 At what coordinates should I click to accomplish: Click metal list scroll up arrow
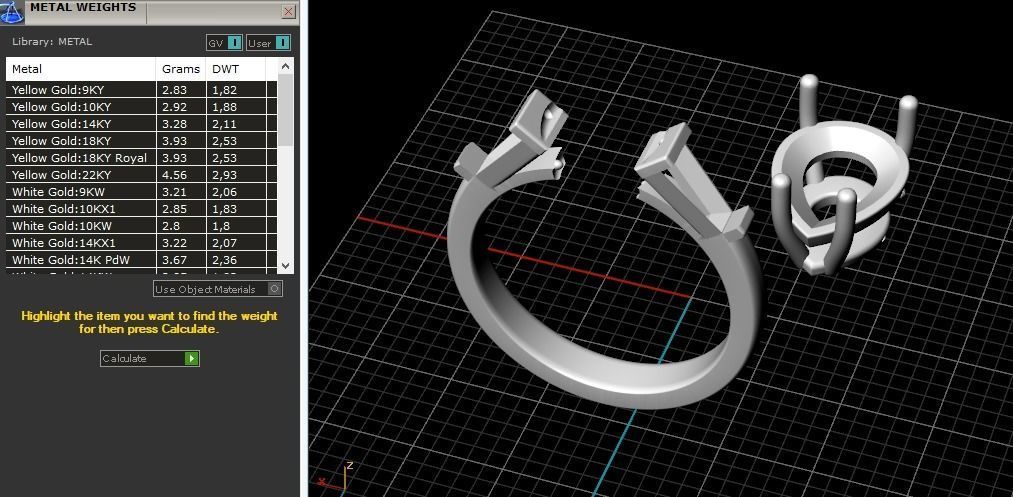[x=286, y=66]
